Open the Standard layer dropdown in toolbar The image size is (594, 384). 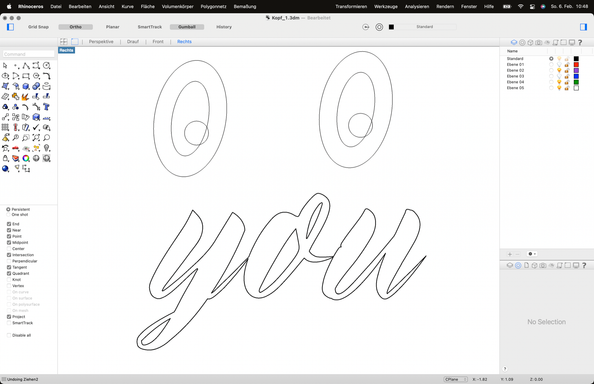[x=425, y=27]
